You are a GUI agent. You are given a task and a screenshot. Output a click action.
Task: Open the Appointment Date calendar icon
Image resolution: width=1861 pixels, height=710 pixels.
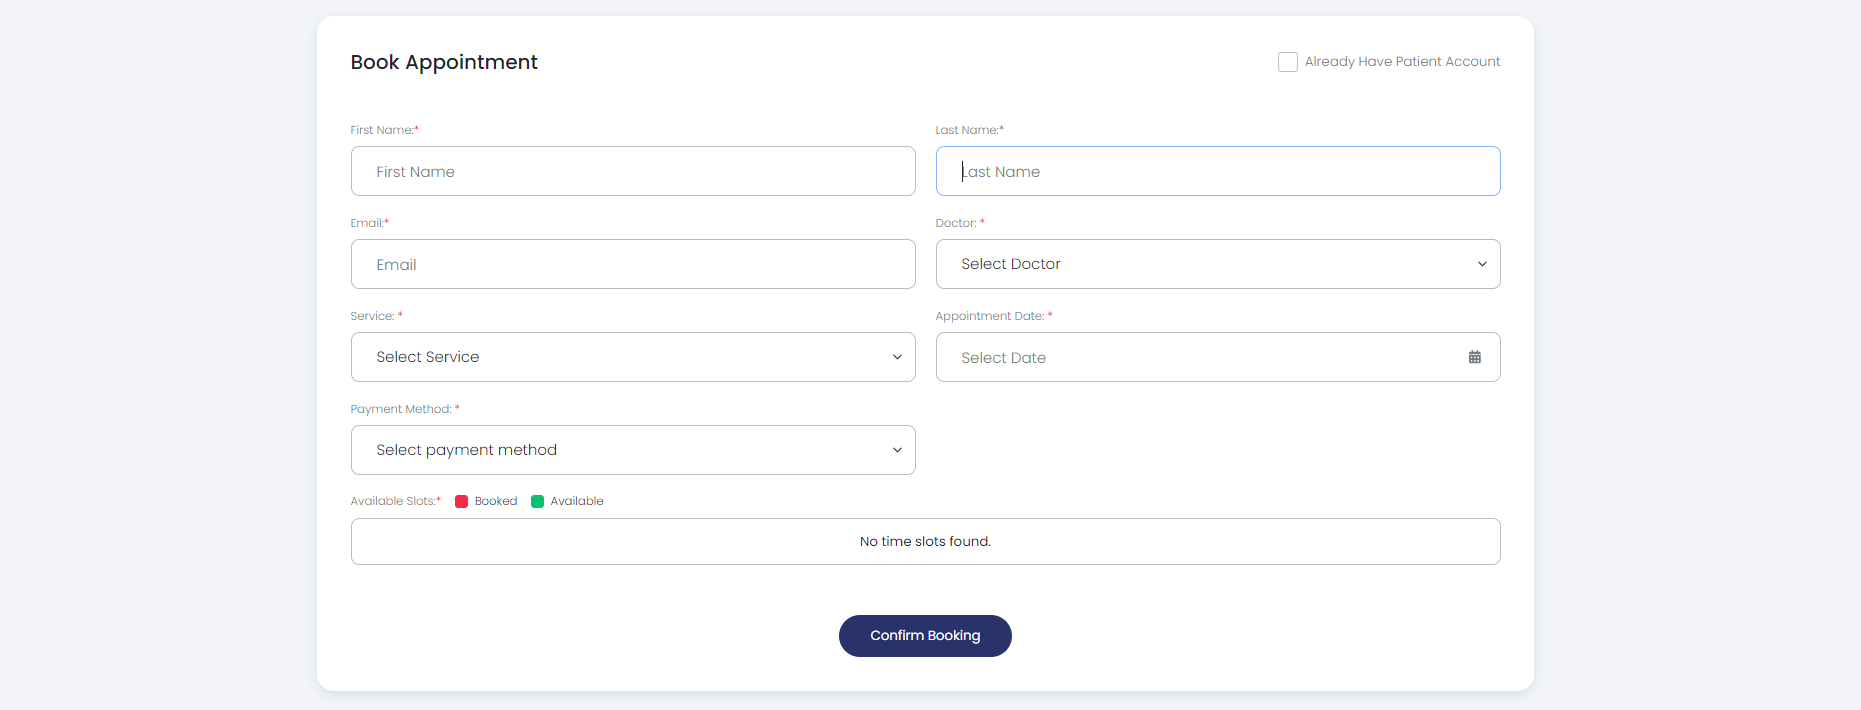pos(1474,357)
